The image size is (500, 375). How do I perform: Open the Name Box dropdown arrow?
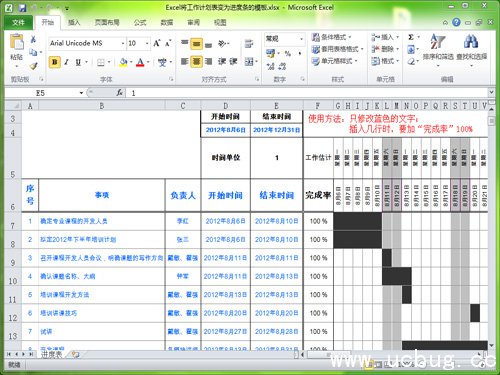pos(81,93)
